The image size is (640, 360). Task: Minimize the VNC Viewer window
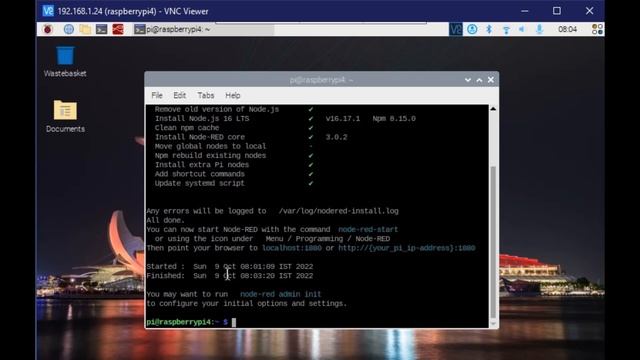(x=524, y=11)
